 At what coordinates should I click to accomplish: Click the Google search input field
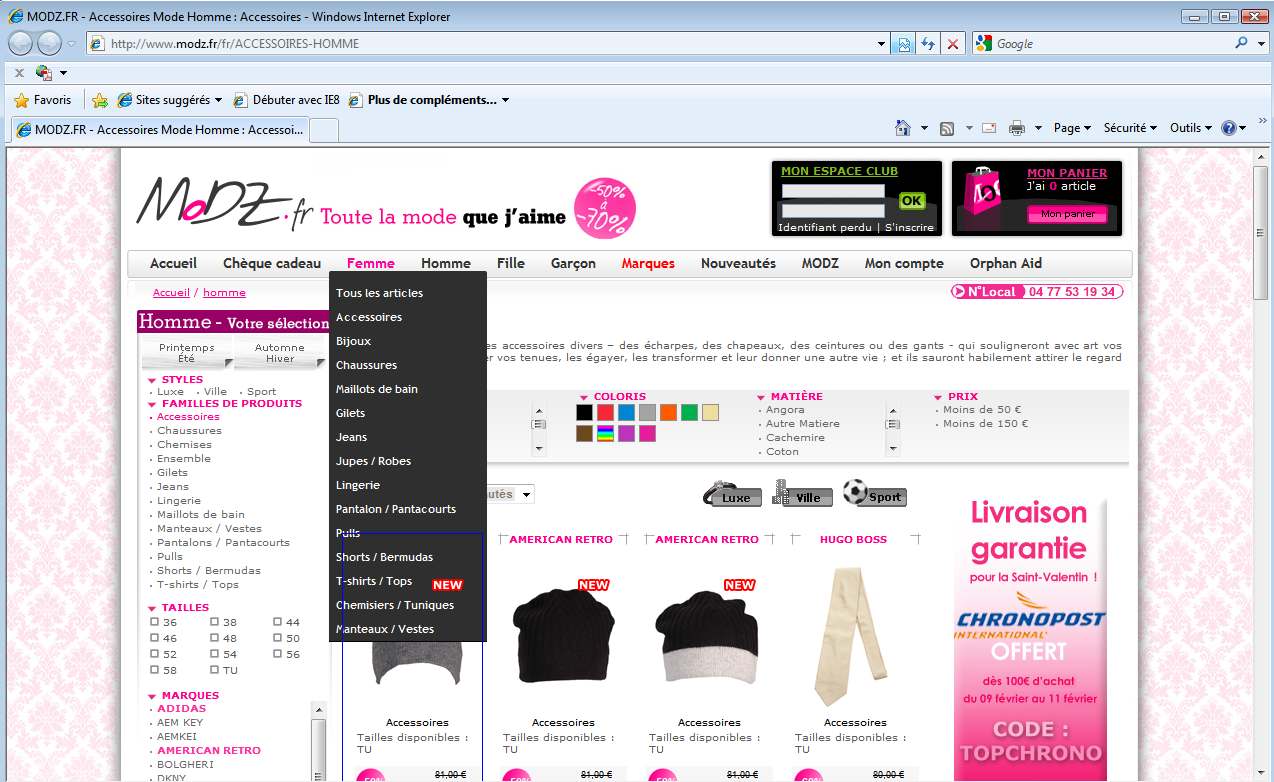[1112, 44]
